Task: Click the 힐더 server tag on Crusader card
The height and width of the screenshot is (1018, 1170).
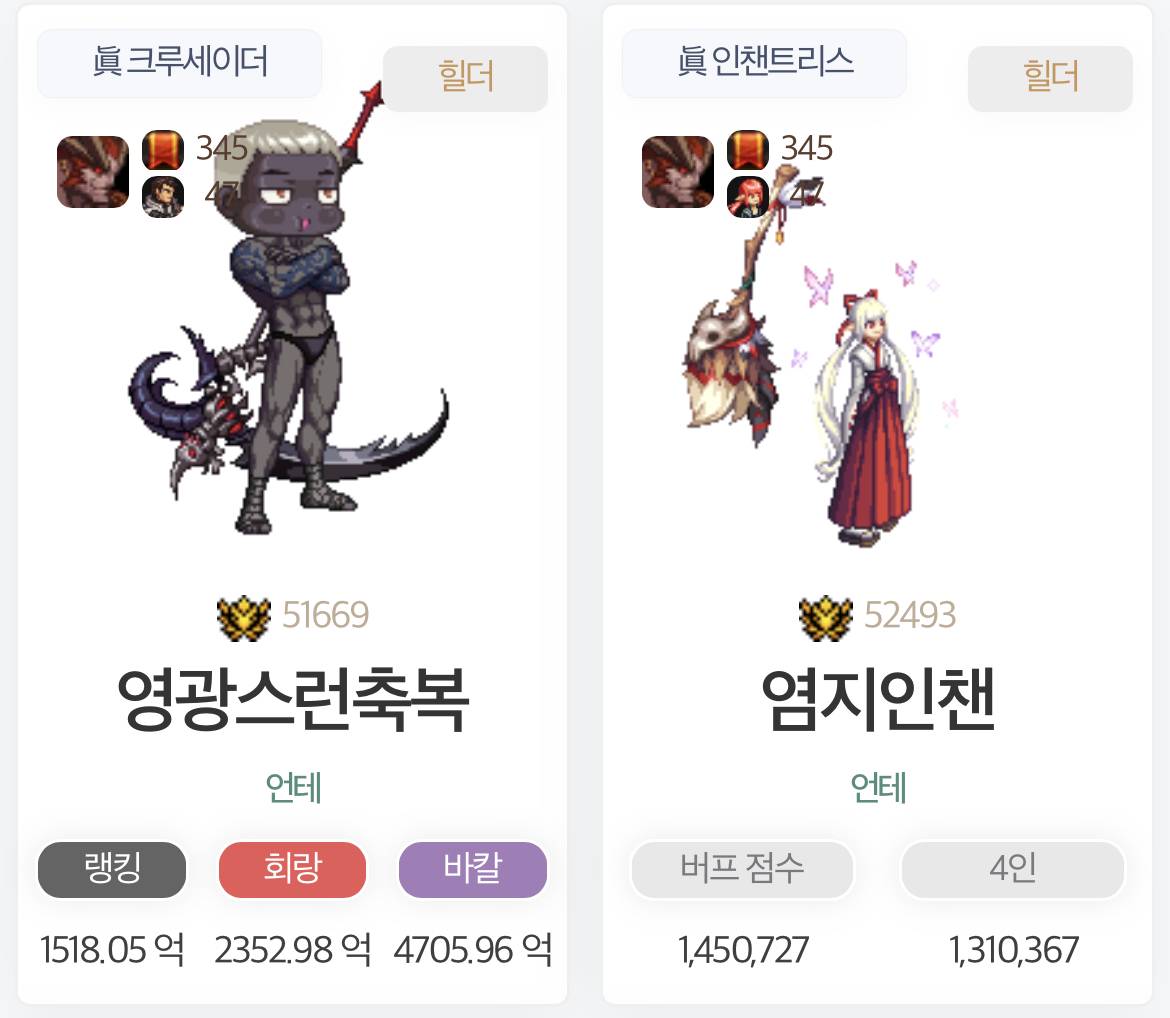Action: pyautogui.click(x=466, y=78)
